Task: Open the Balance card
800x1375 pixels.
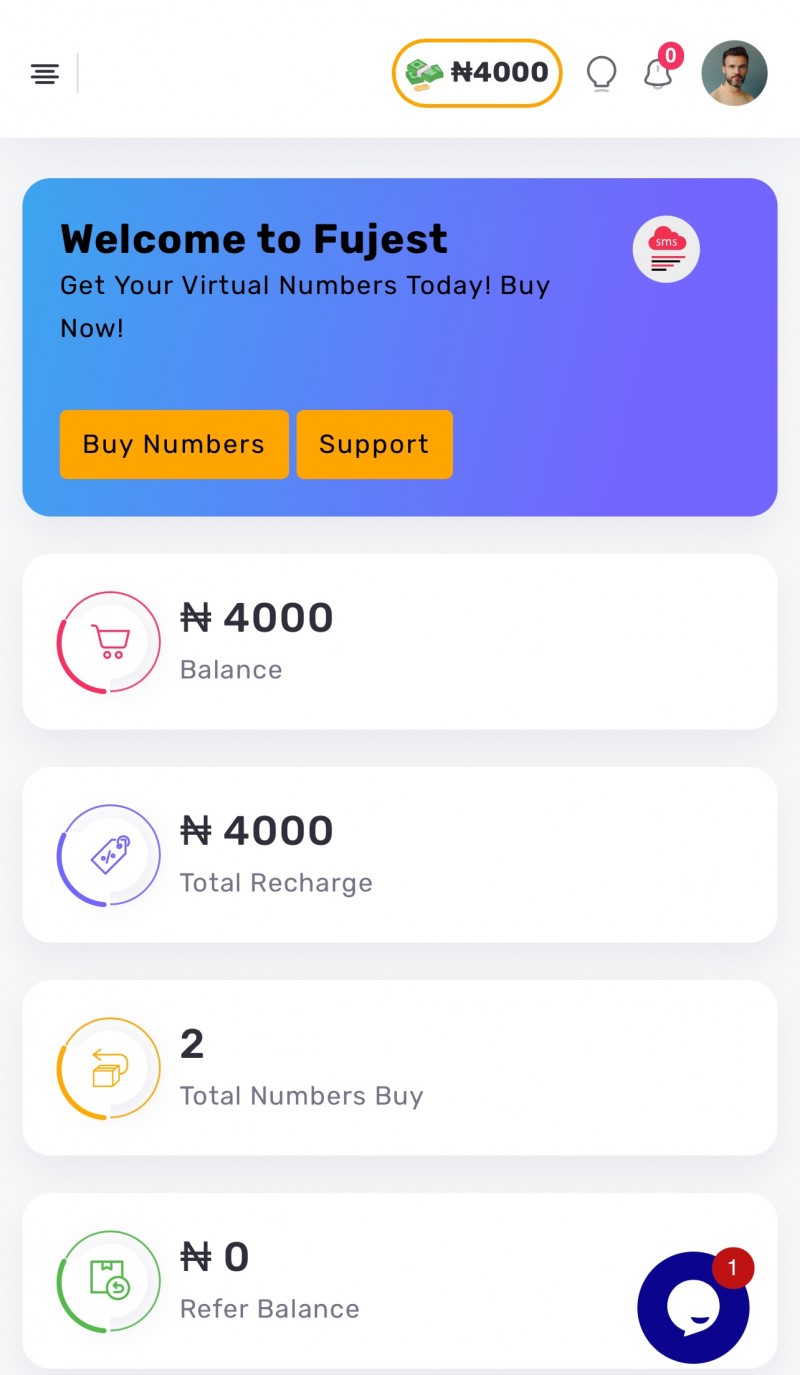Action: 450,642
